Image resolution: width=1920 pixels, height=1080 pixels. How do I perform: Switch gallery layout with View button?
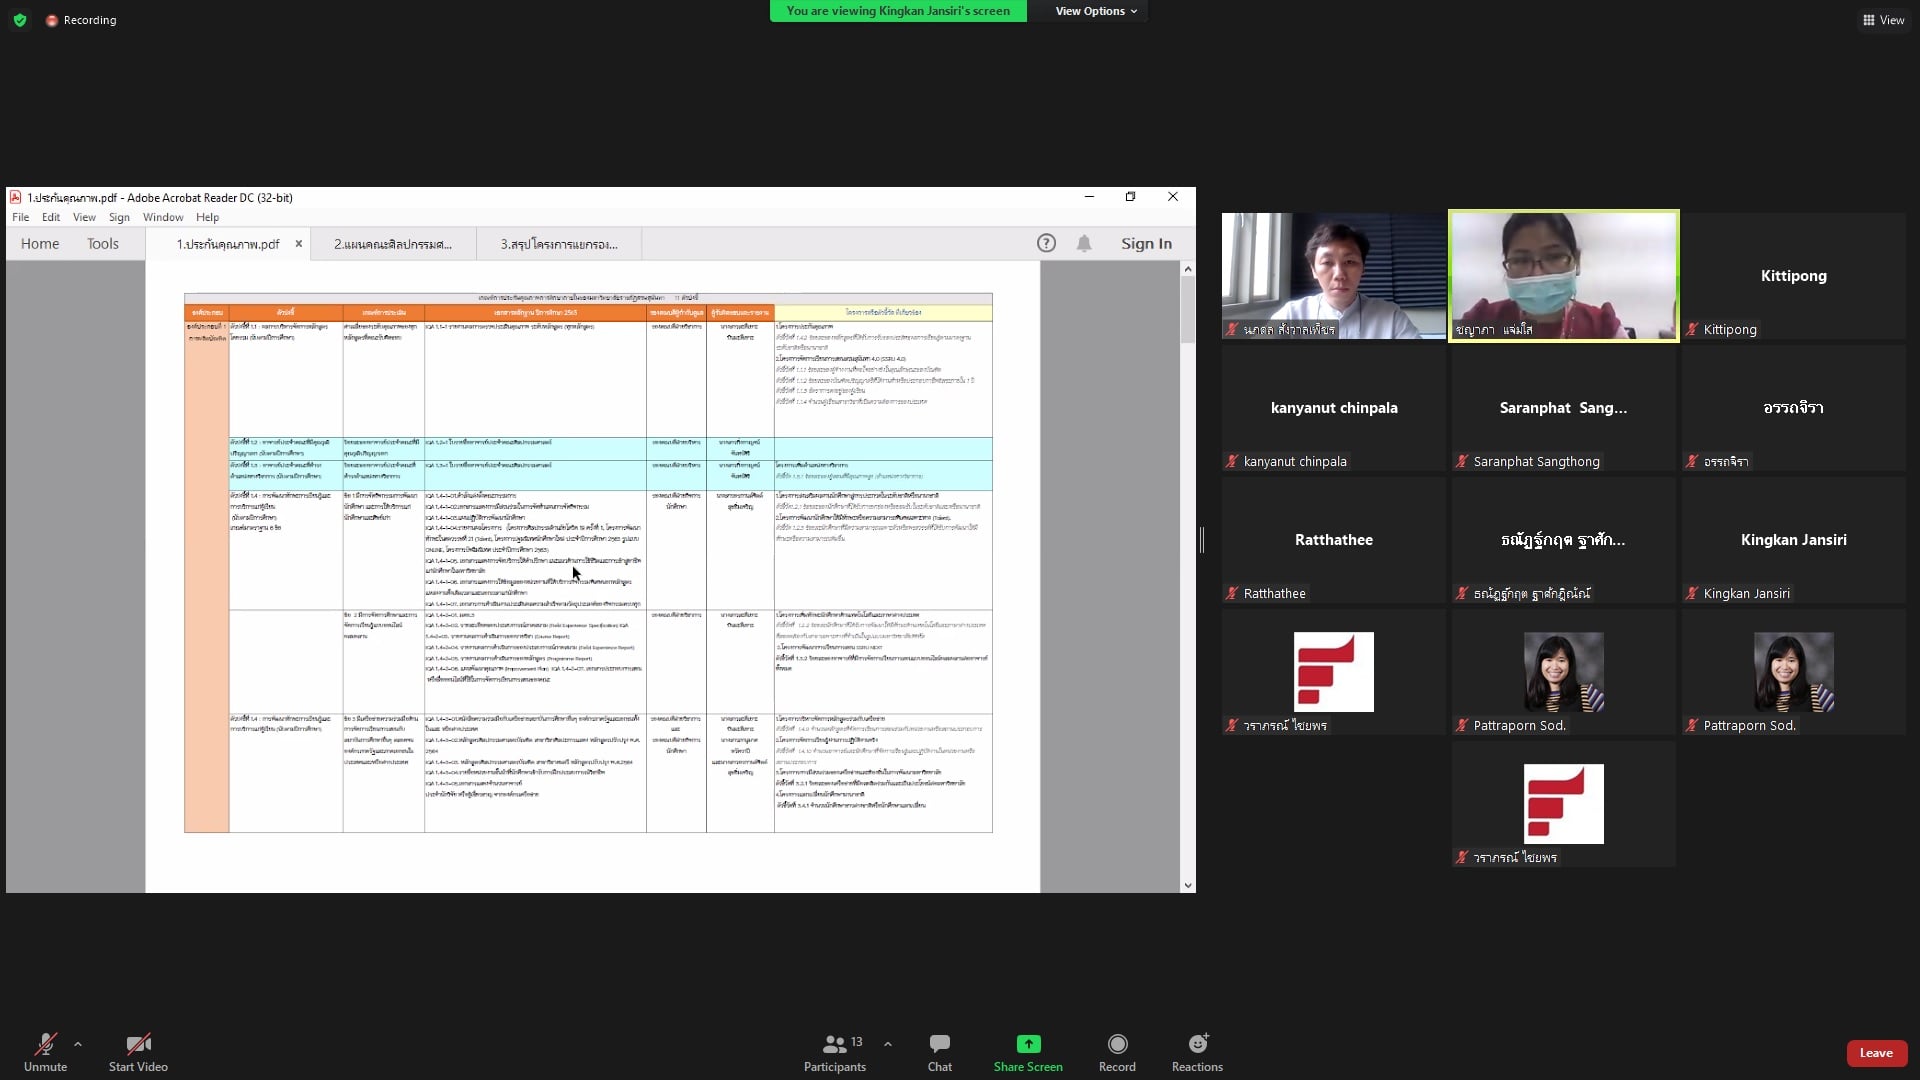[1883, 20]
